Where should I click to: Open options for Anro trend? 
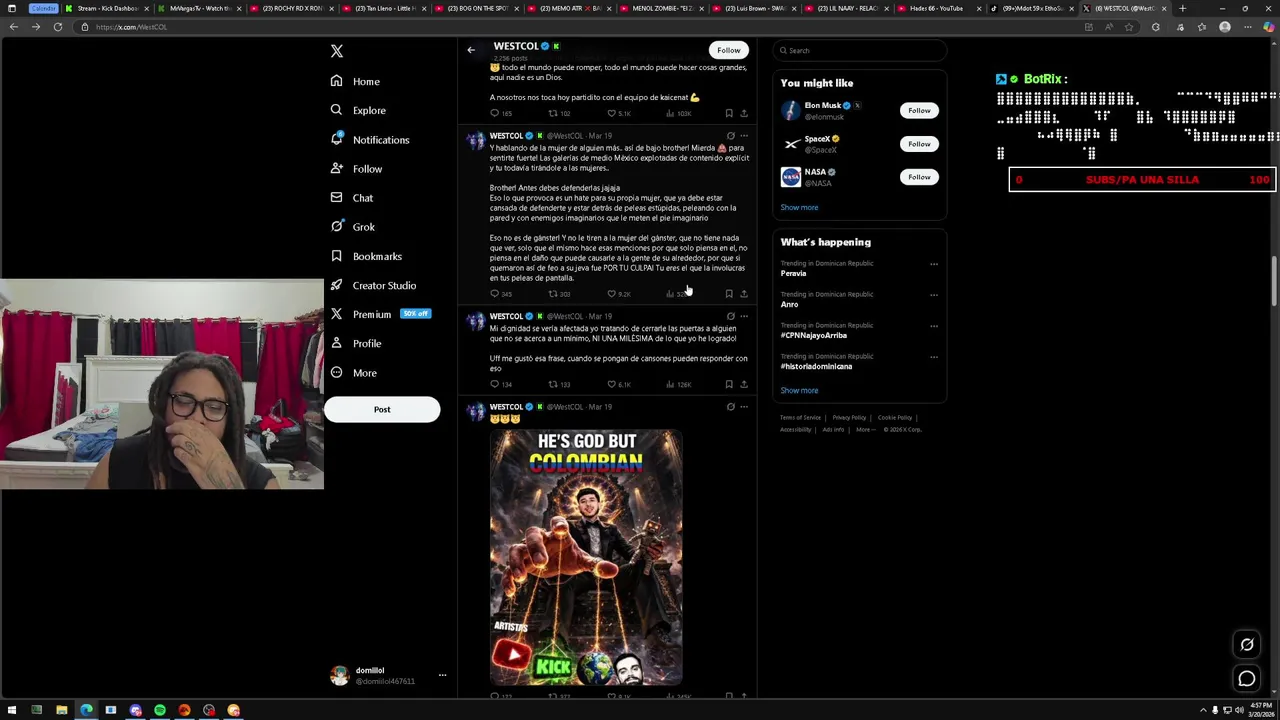tap(934, 295)
